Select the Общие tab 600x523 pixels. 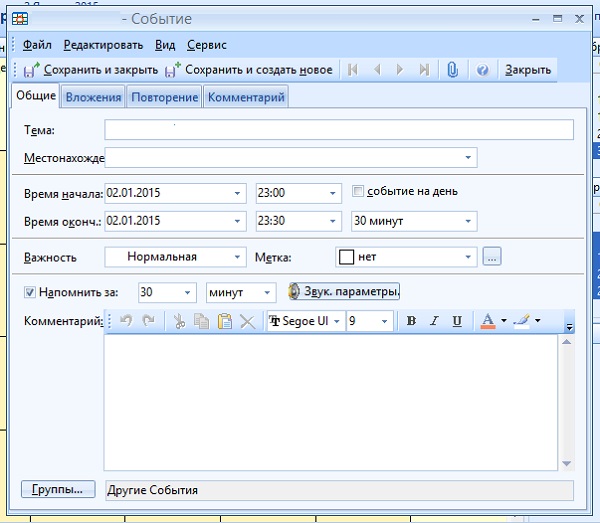[36, 96]
